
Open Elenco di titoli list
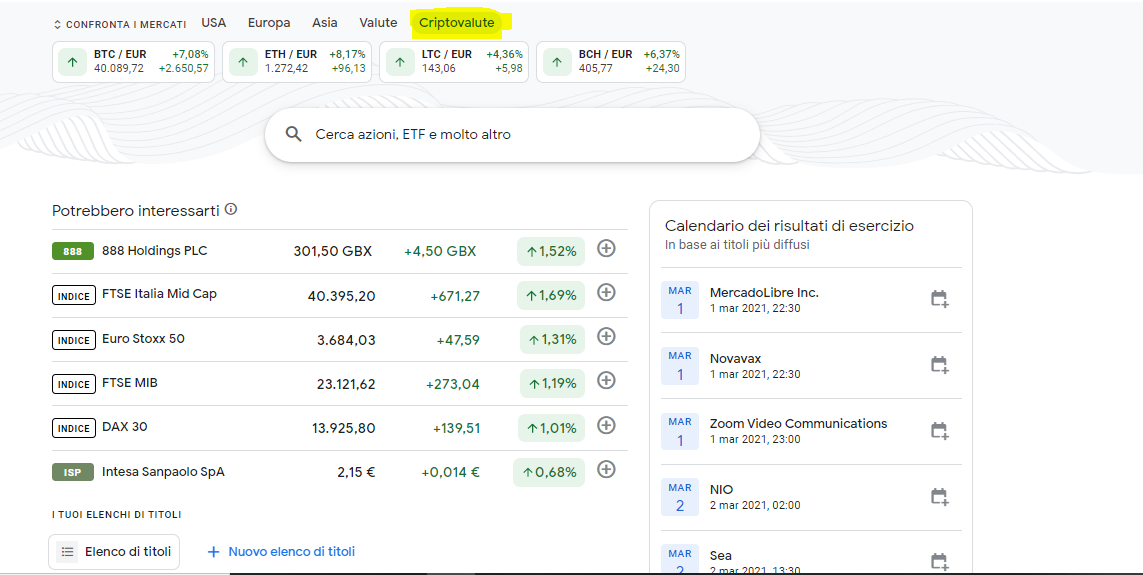(114, 552)
